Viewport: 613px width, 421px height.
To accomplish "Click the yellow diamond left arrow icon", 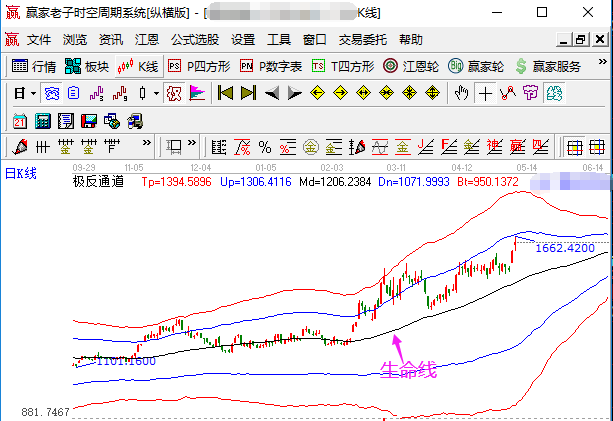I will coord(317,93).
